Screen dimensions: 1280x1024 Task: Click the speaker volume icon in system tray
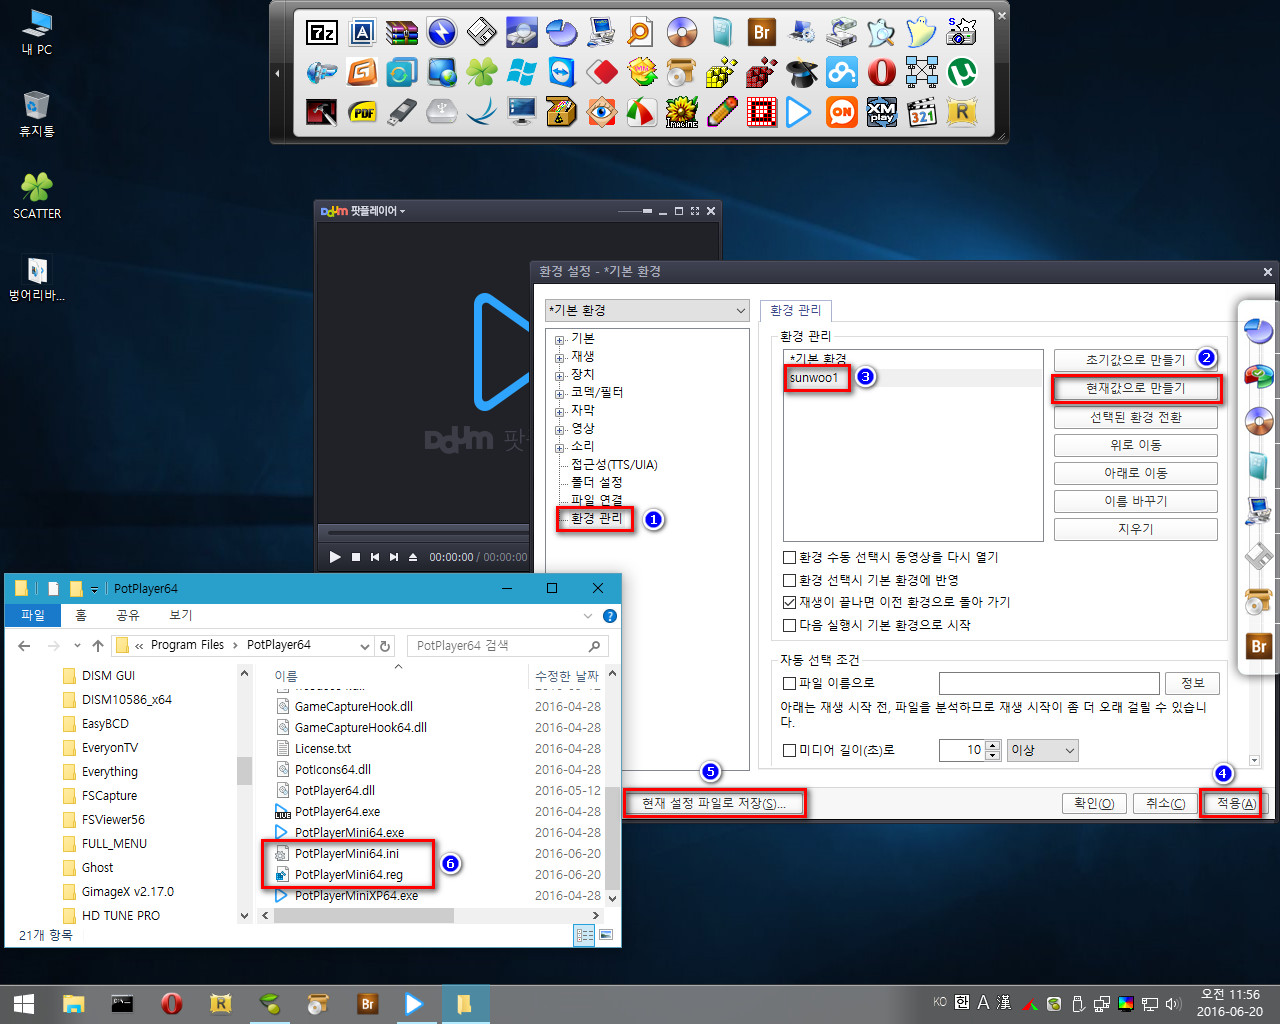[x=1172, y=1003]
